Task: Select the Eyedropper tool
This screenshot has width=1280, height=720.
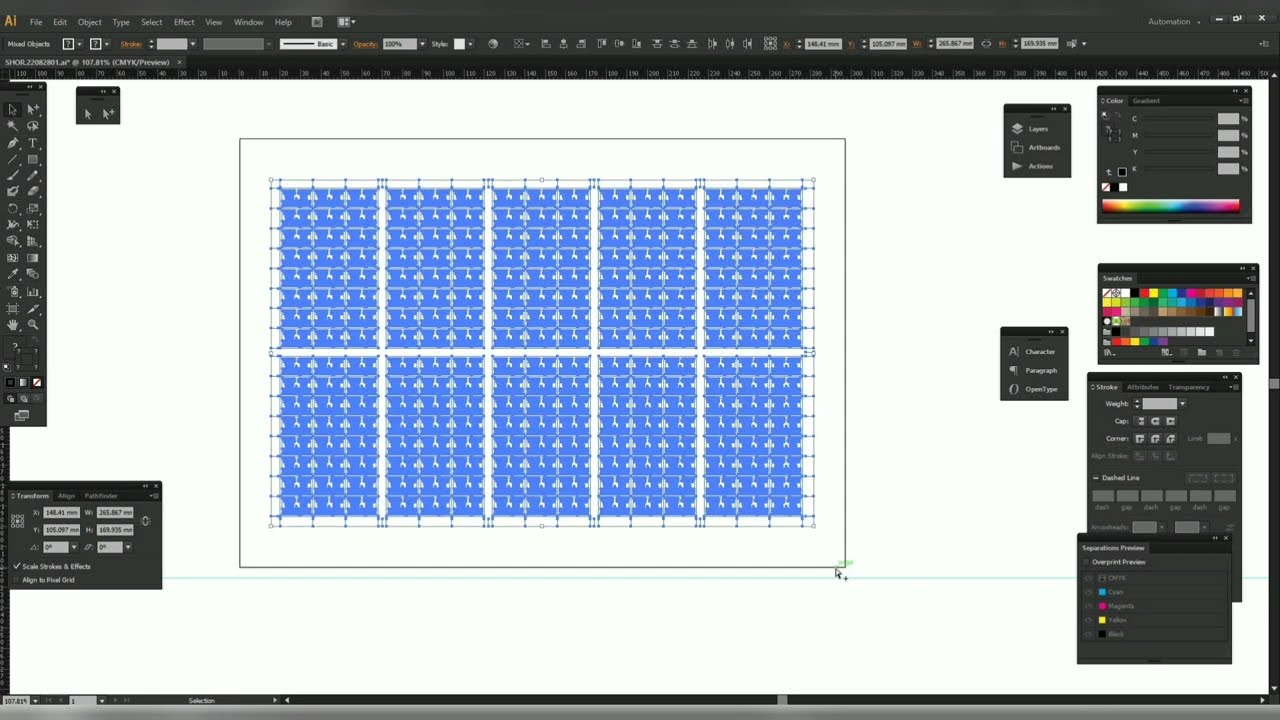Action: coord(12,274)
